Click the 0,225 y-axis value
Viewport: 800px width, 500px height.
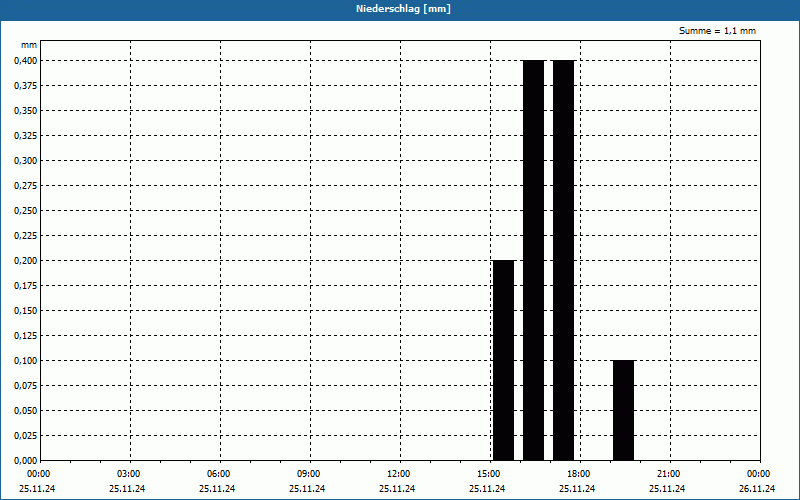coord(26,236)
